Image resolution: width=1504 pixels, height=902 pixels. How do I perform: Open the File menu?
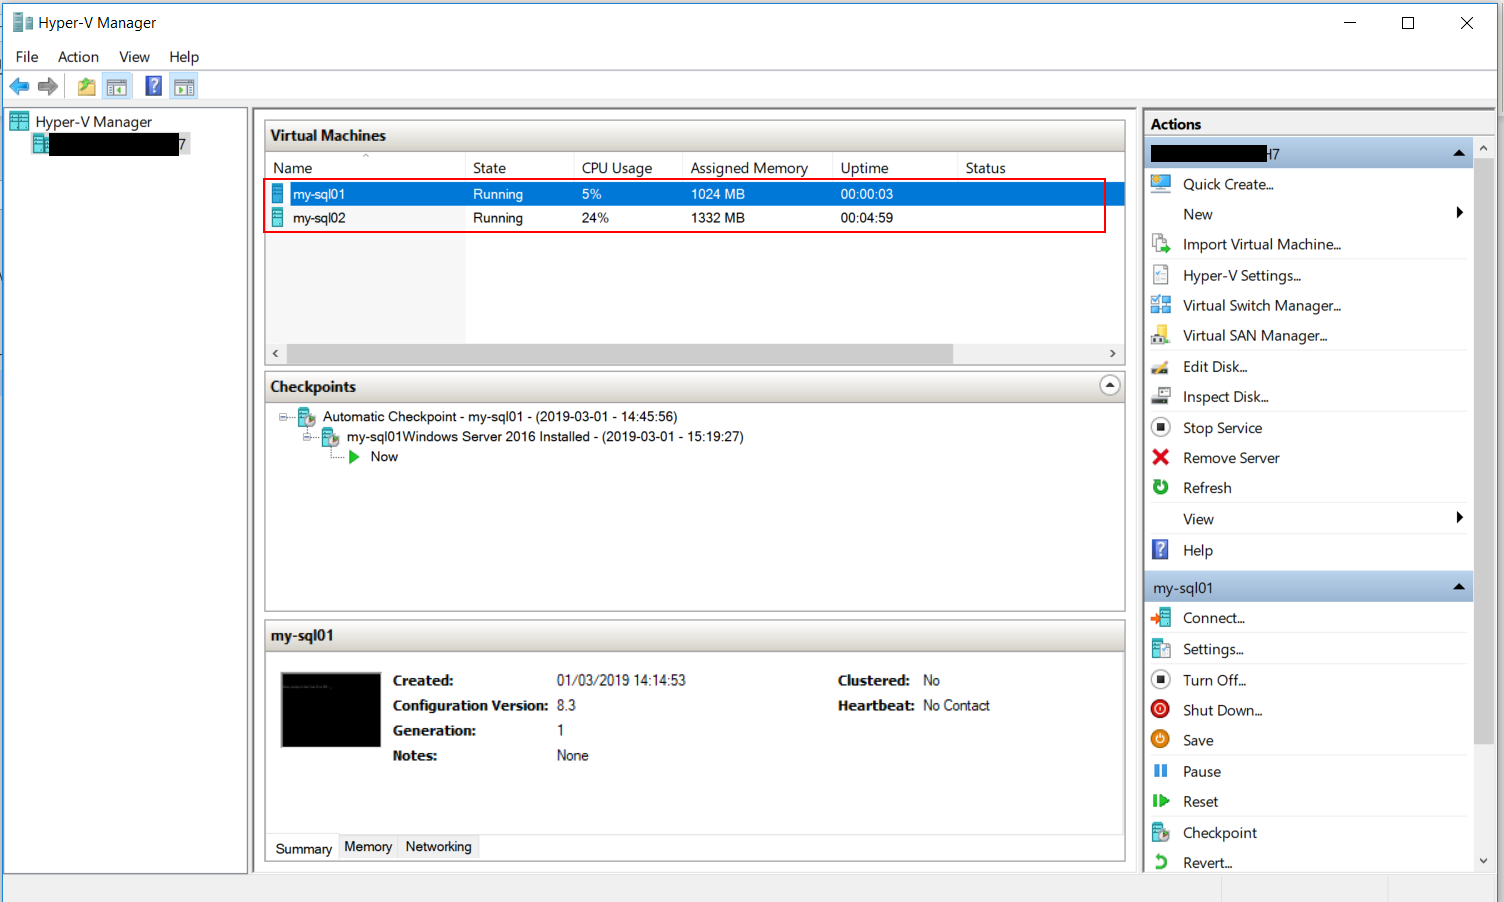(x=27, y=57)
